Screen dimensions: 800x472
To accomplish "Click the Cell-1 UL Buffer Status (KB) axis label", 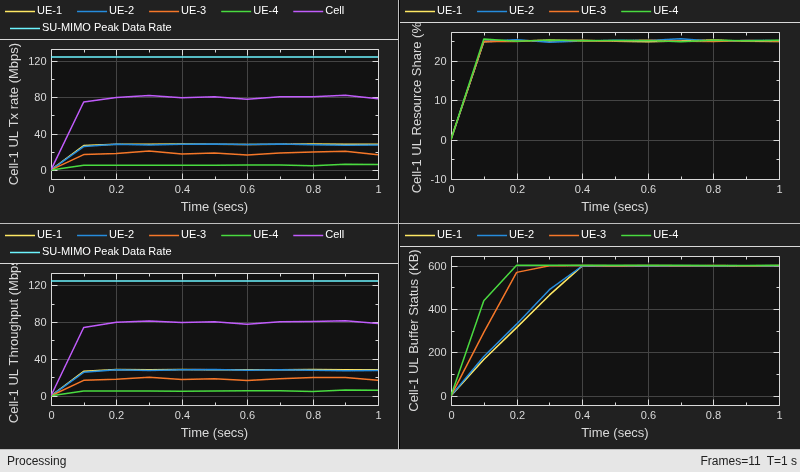I will (x=414, y=330).
